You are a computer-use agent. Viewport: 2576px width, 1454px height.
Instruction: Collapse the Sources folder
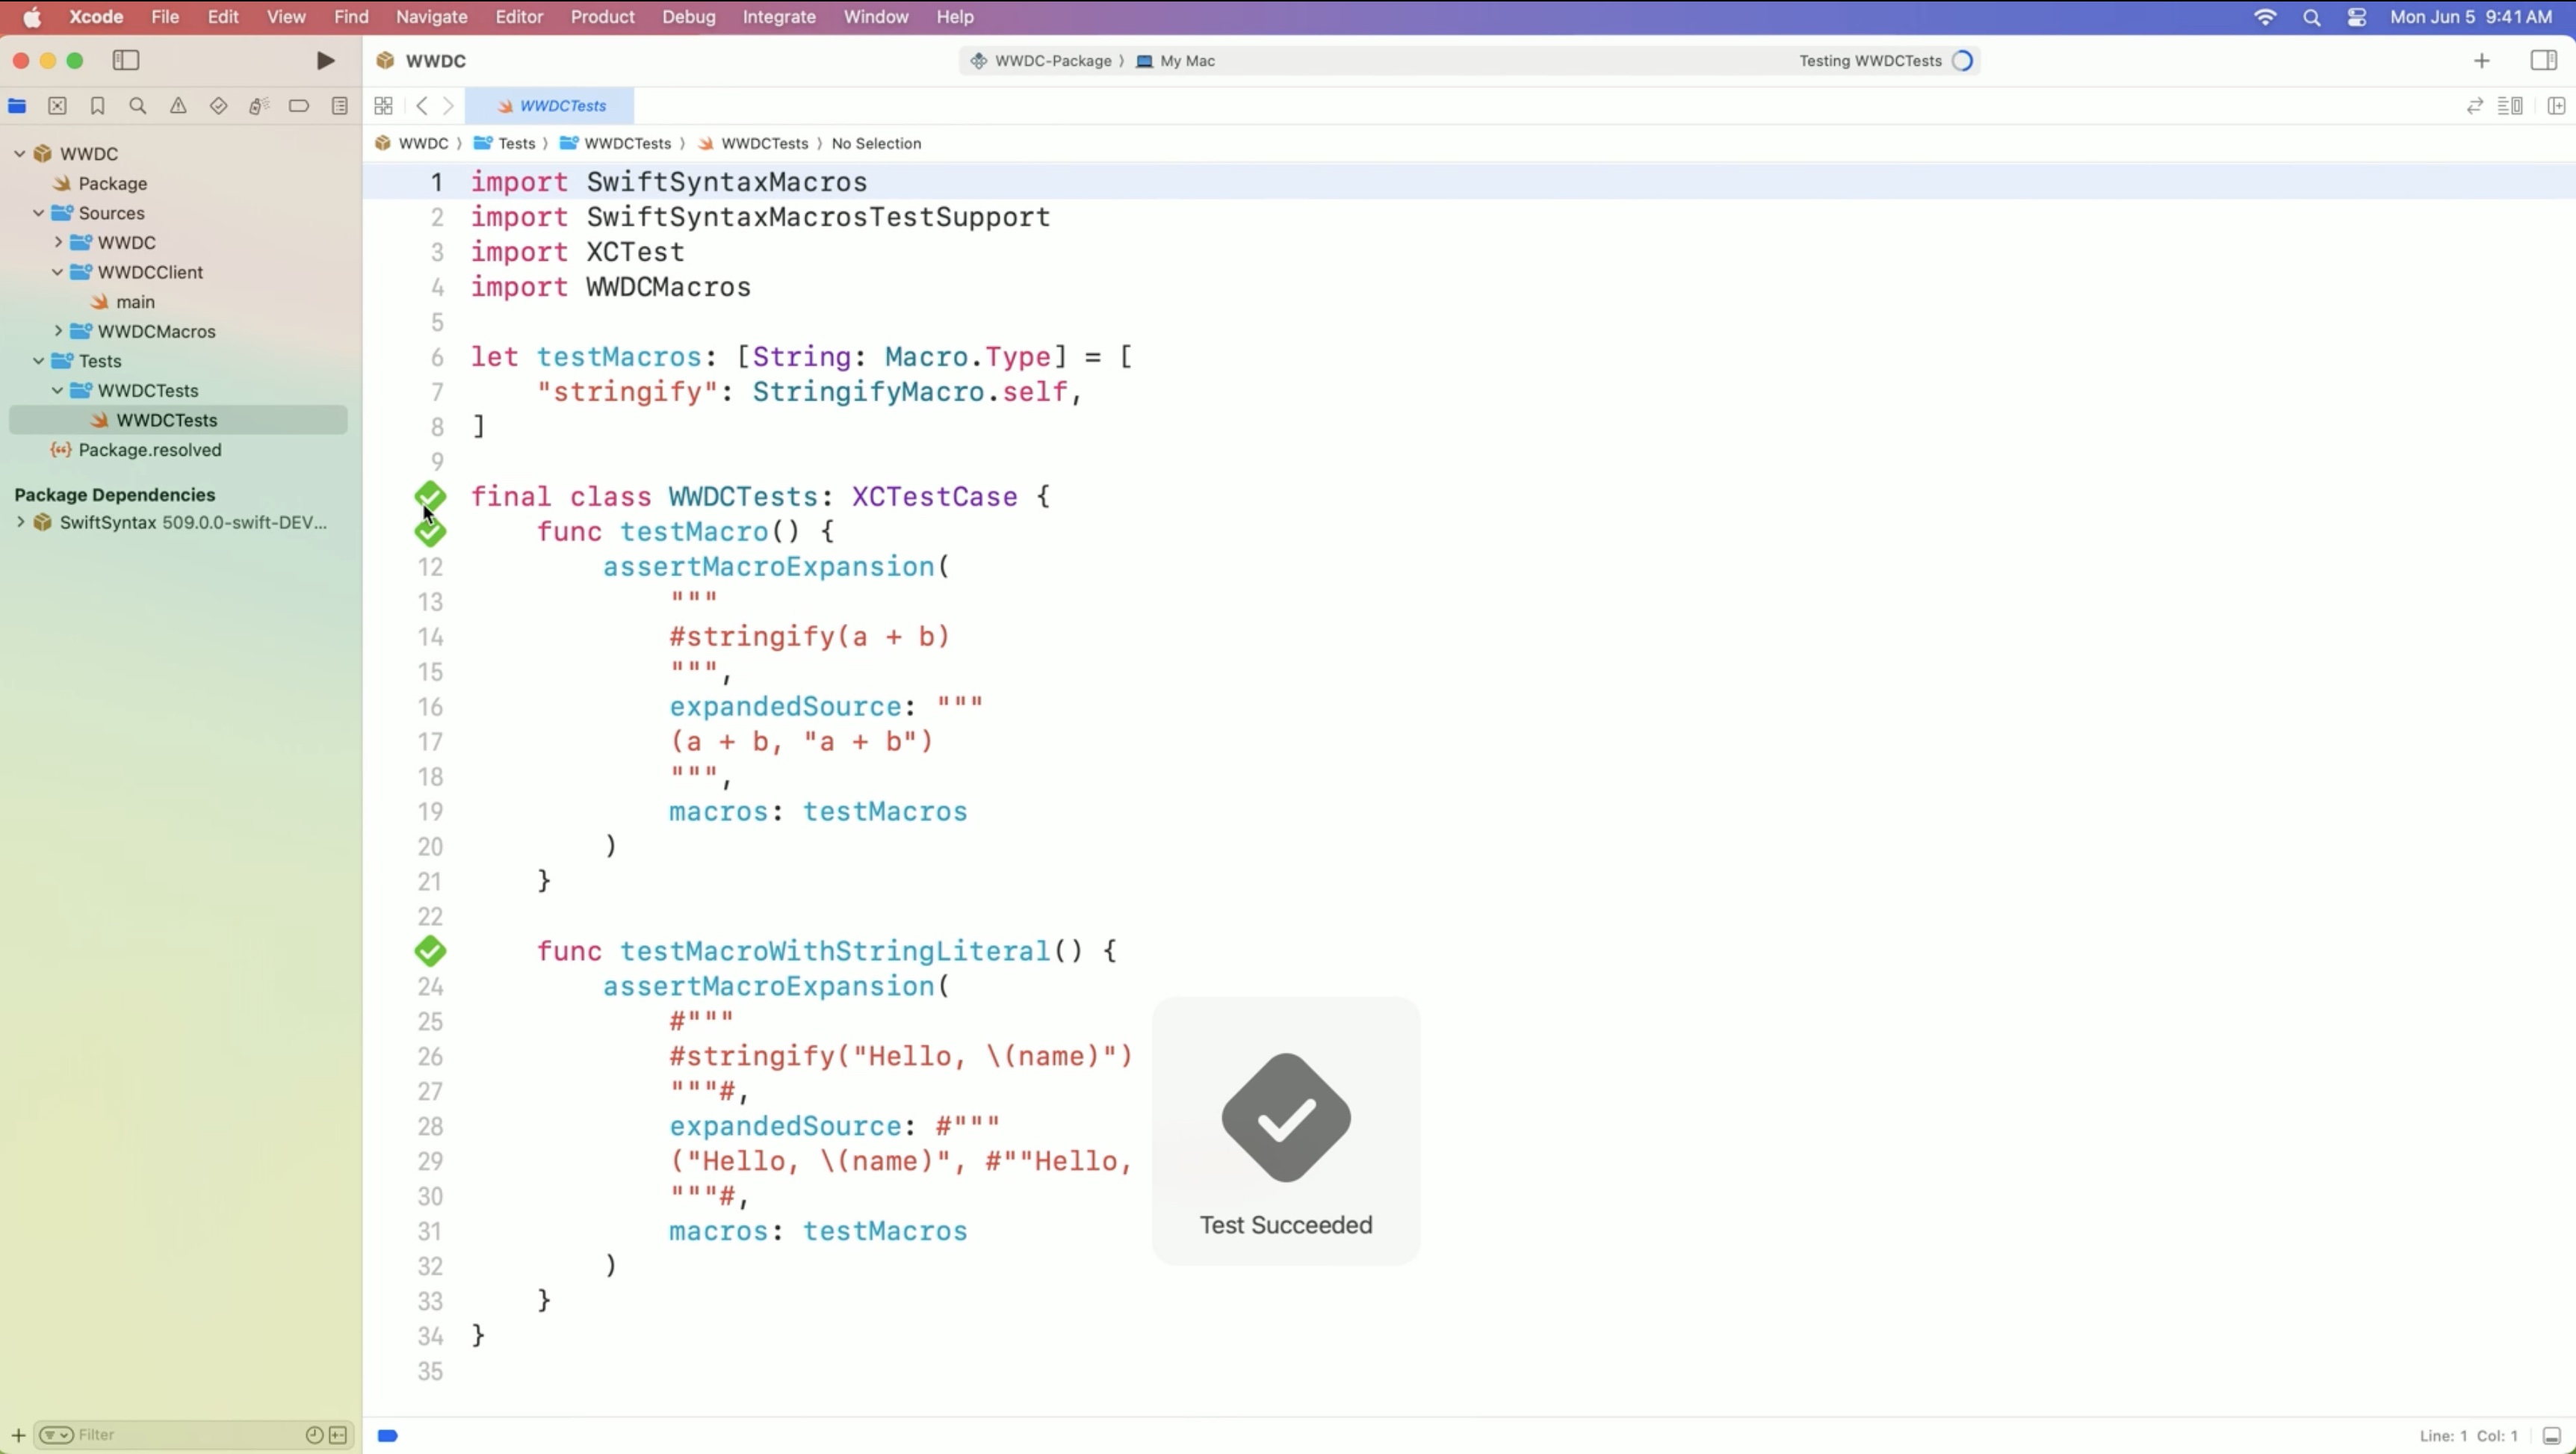[x=38, y=213]
